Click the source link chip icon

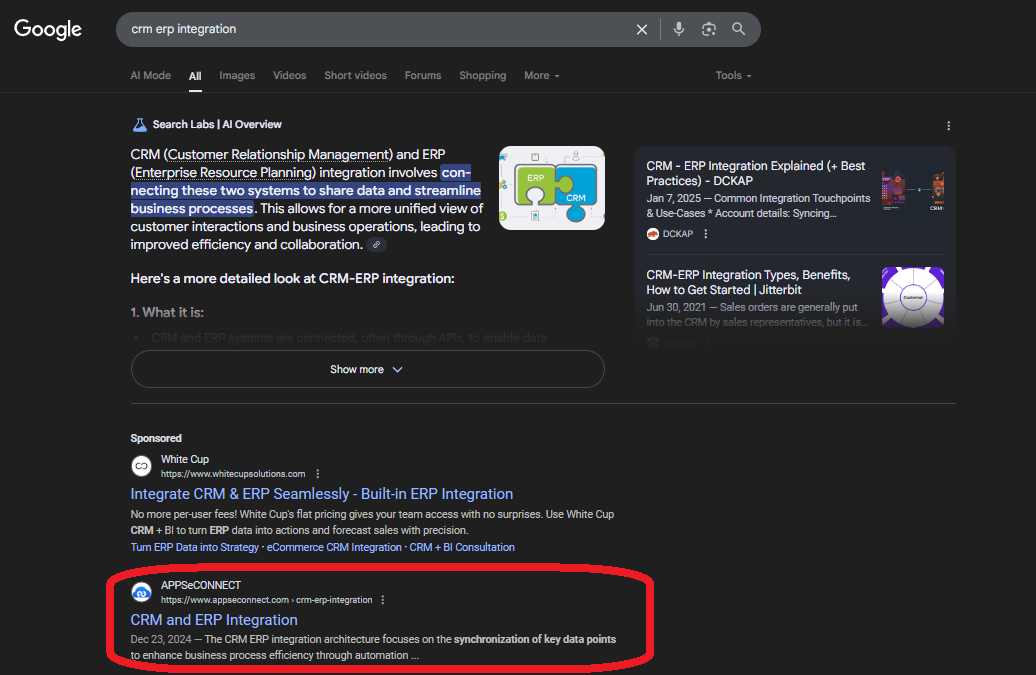tap(377, 245)
